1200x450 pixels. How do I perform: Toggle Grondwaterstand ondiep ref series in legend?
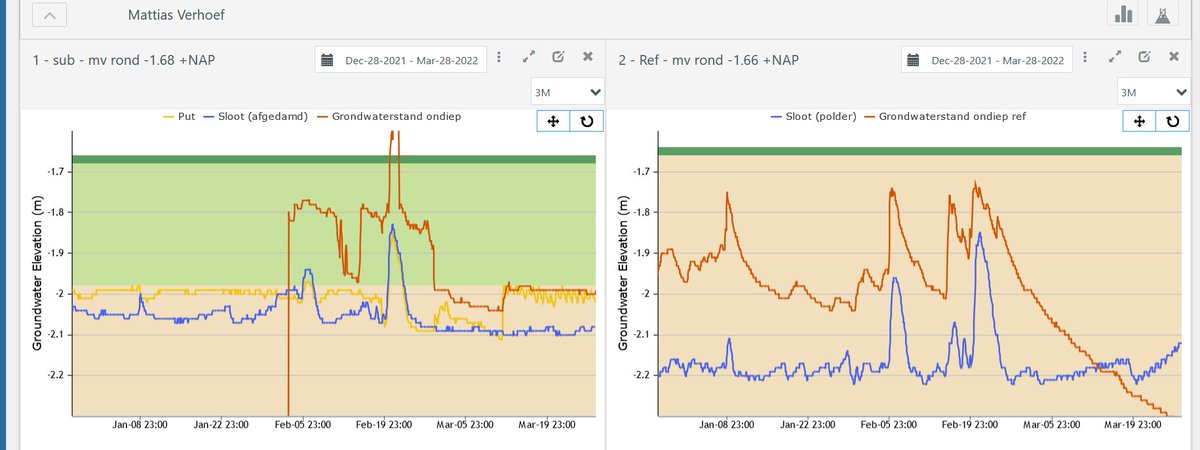946,117
